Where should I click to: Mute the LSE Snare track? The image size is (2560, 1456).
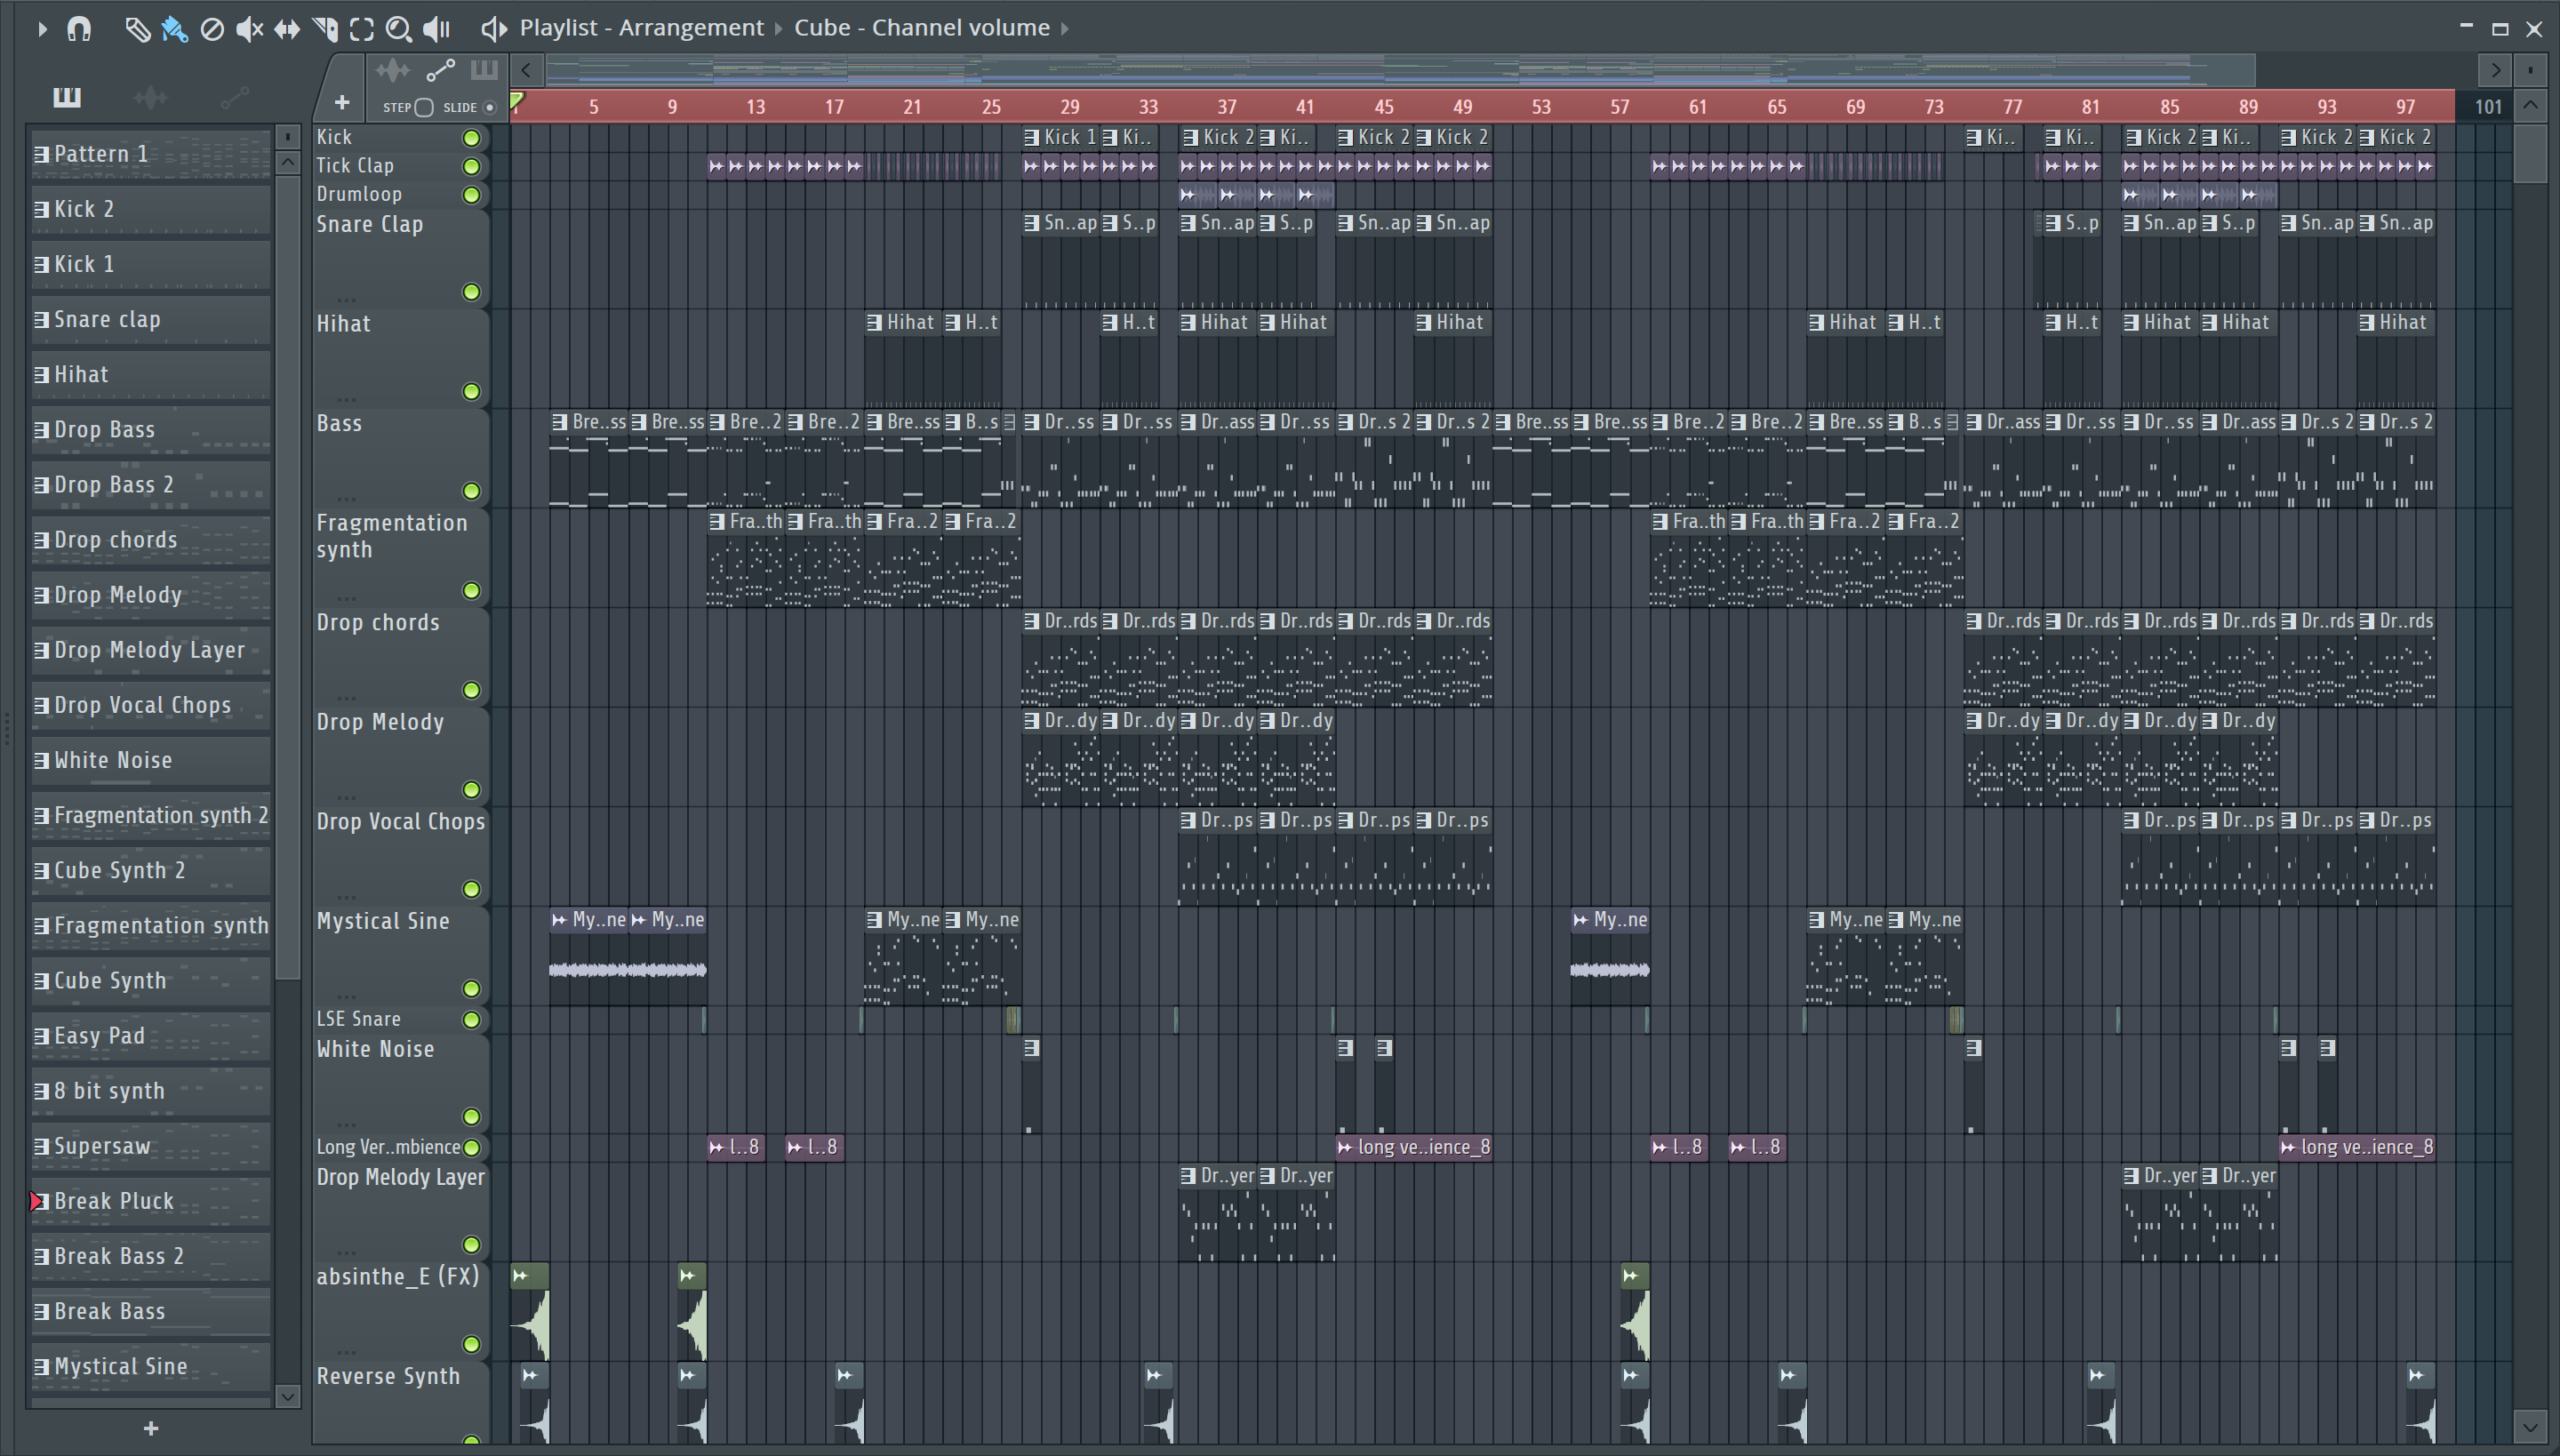(471, 1020)
